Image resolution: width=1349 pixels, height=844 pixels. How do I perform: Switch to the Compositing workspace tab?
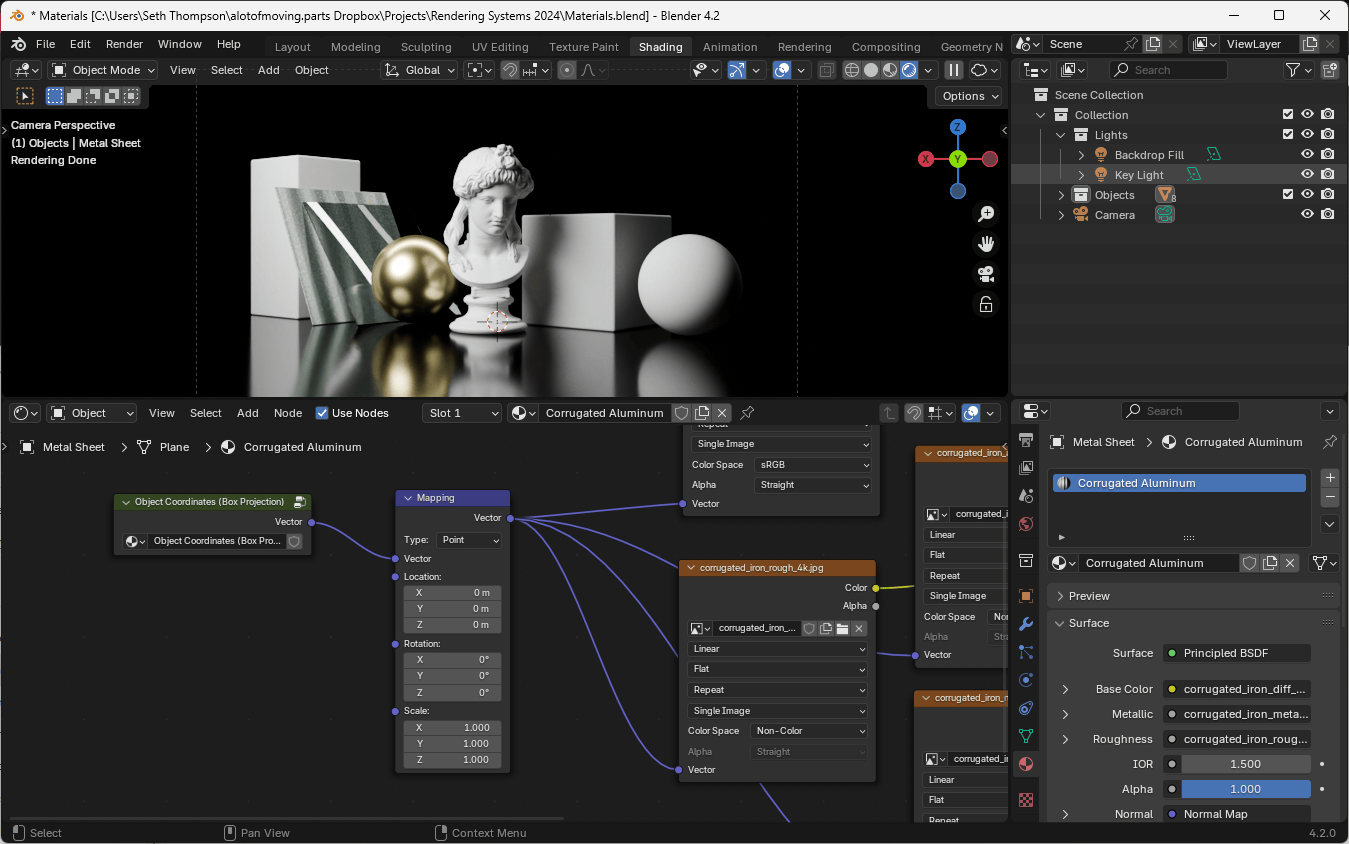[x=886, y=47]
